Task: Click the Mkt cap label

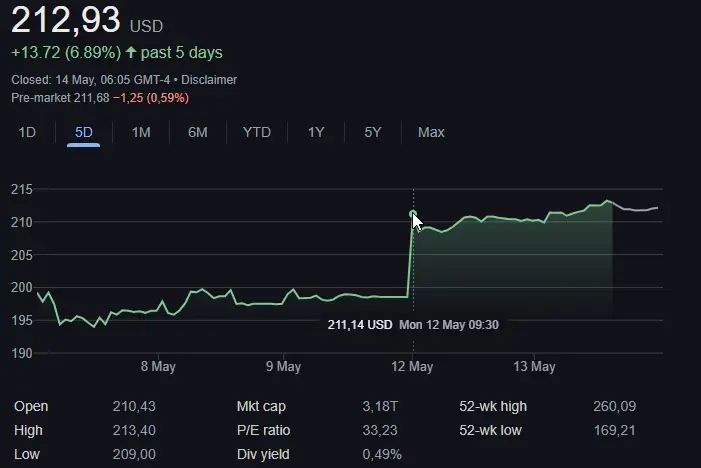Action: pyautogui.click(x=261, y=406)
